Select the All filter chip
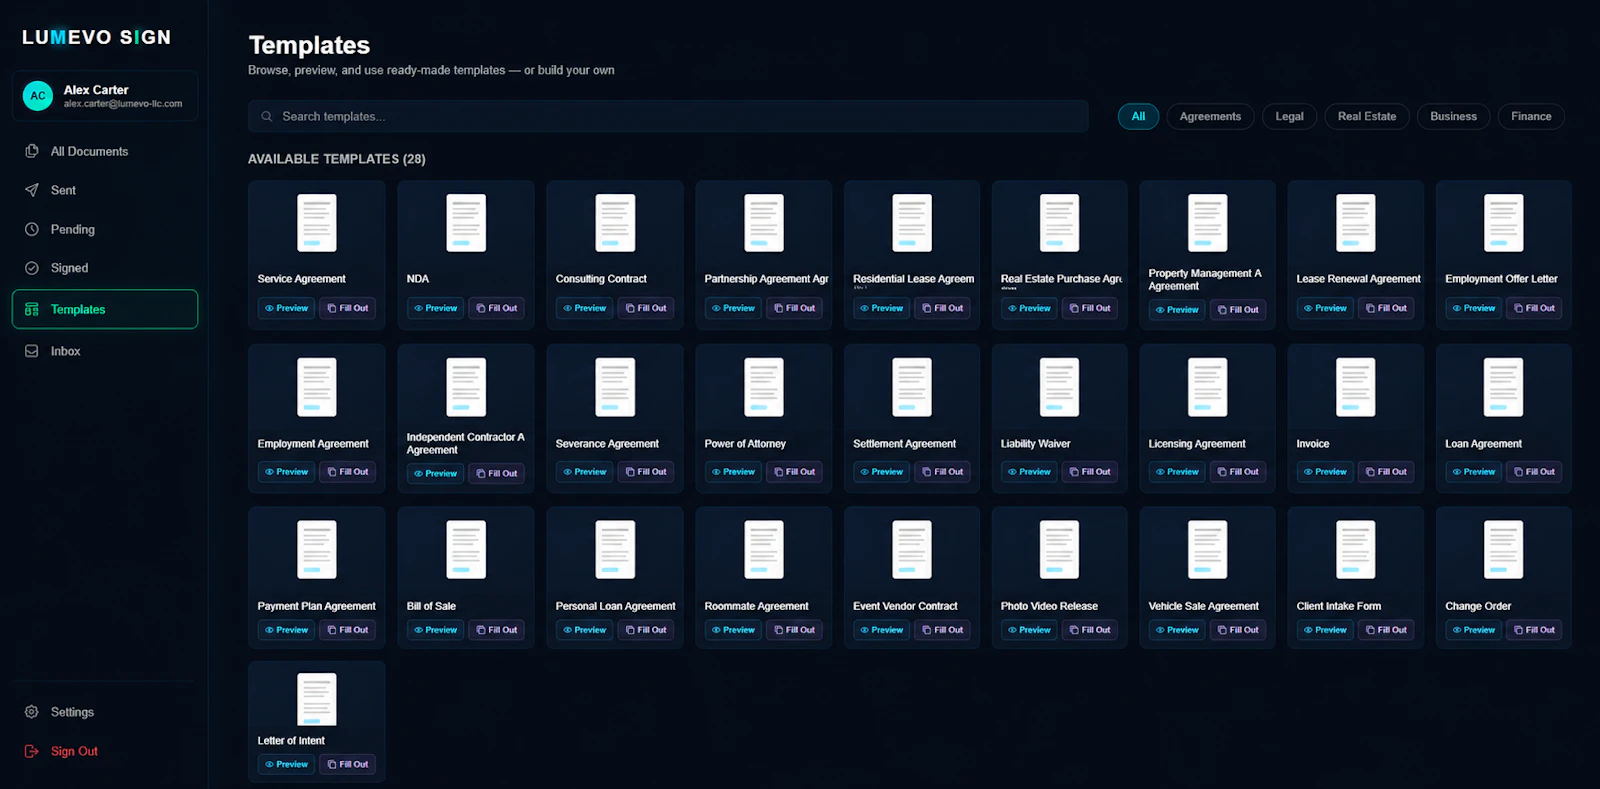This screenshot has width=1600, height=789. click(x=1138, y=116)
